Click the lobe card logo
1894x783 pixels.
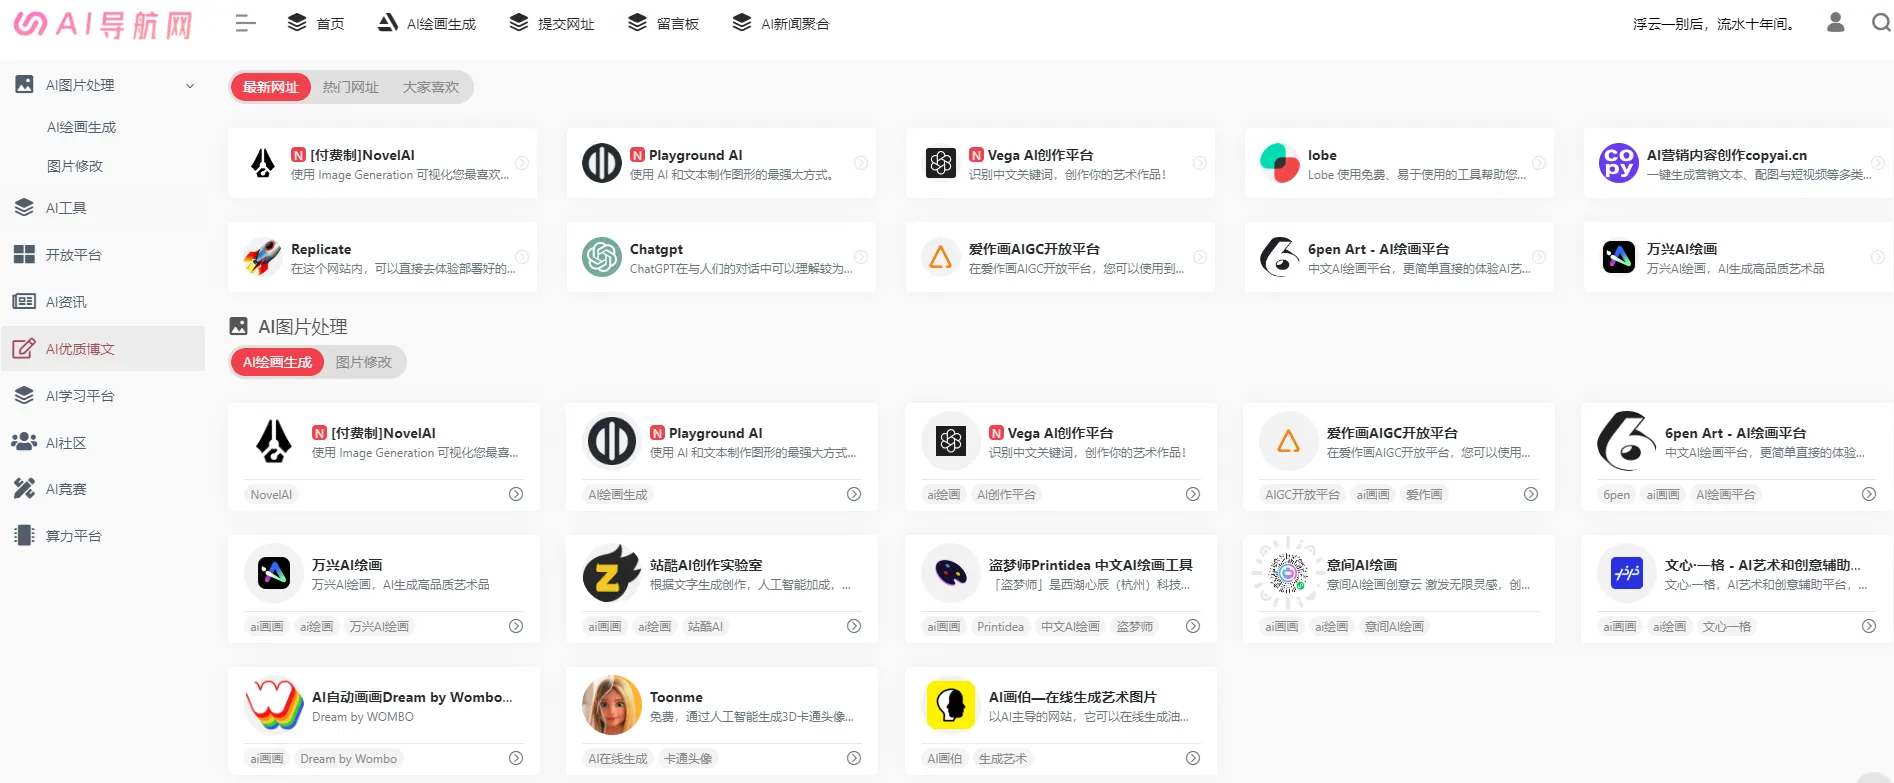pyautogui.click(x=1280, y=163)
